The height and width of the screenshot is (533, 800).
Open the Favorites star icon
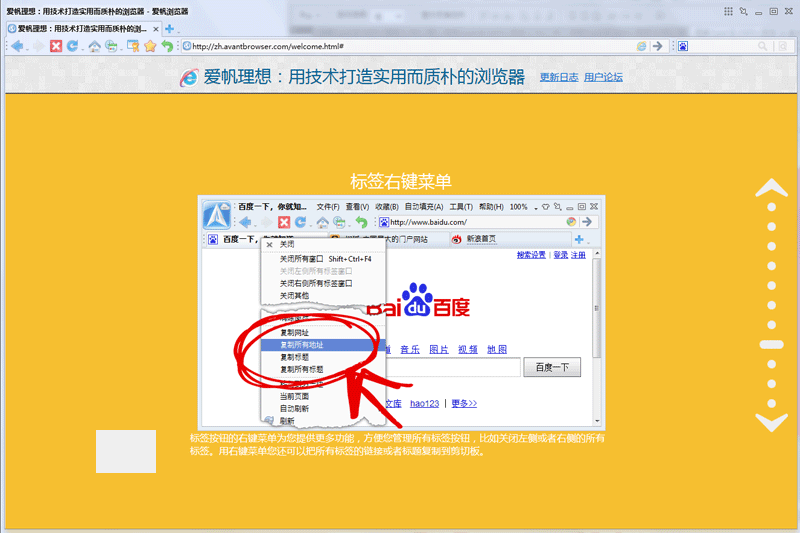(x=150, y=46)
